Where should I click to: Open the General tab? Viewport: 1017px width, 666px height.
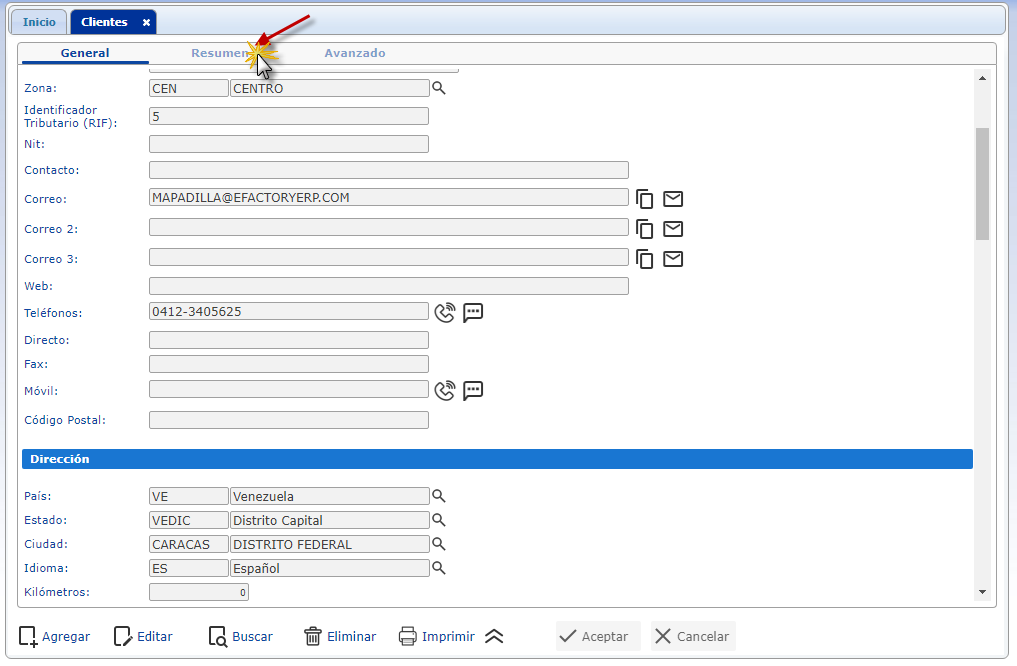(x=85, y=53)
